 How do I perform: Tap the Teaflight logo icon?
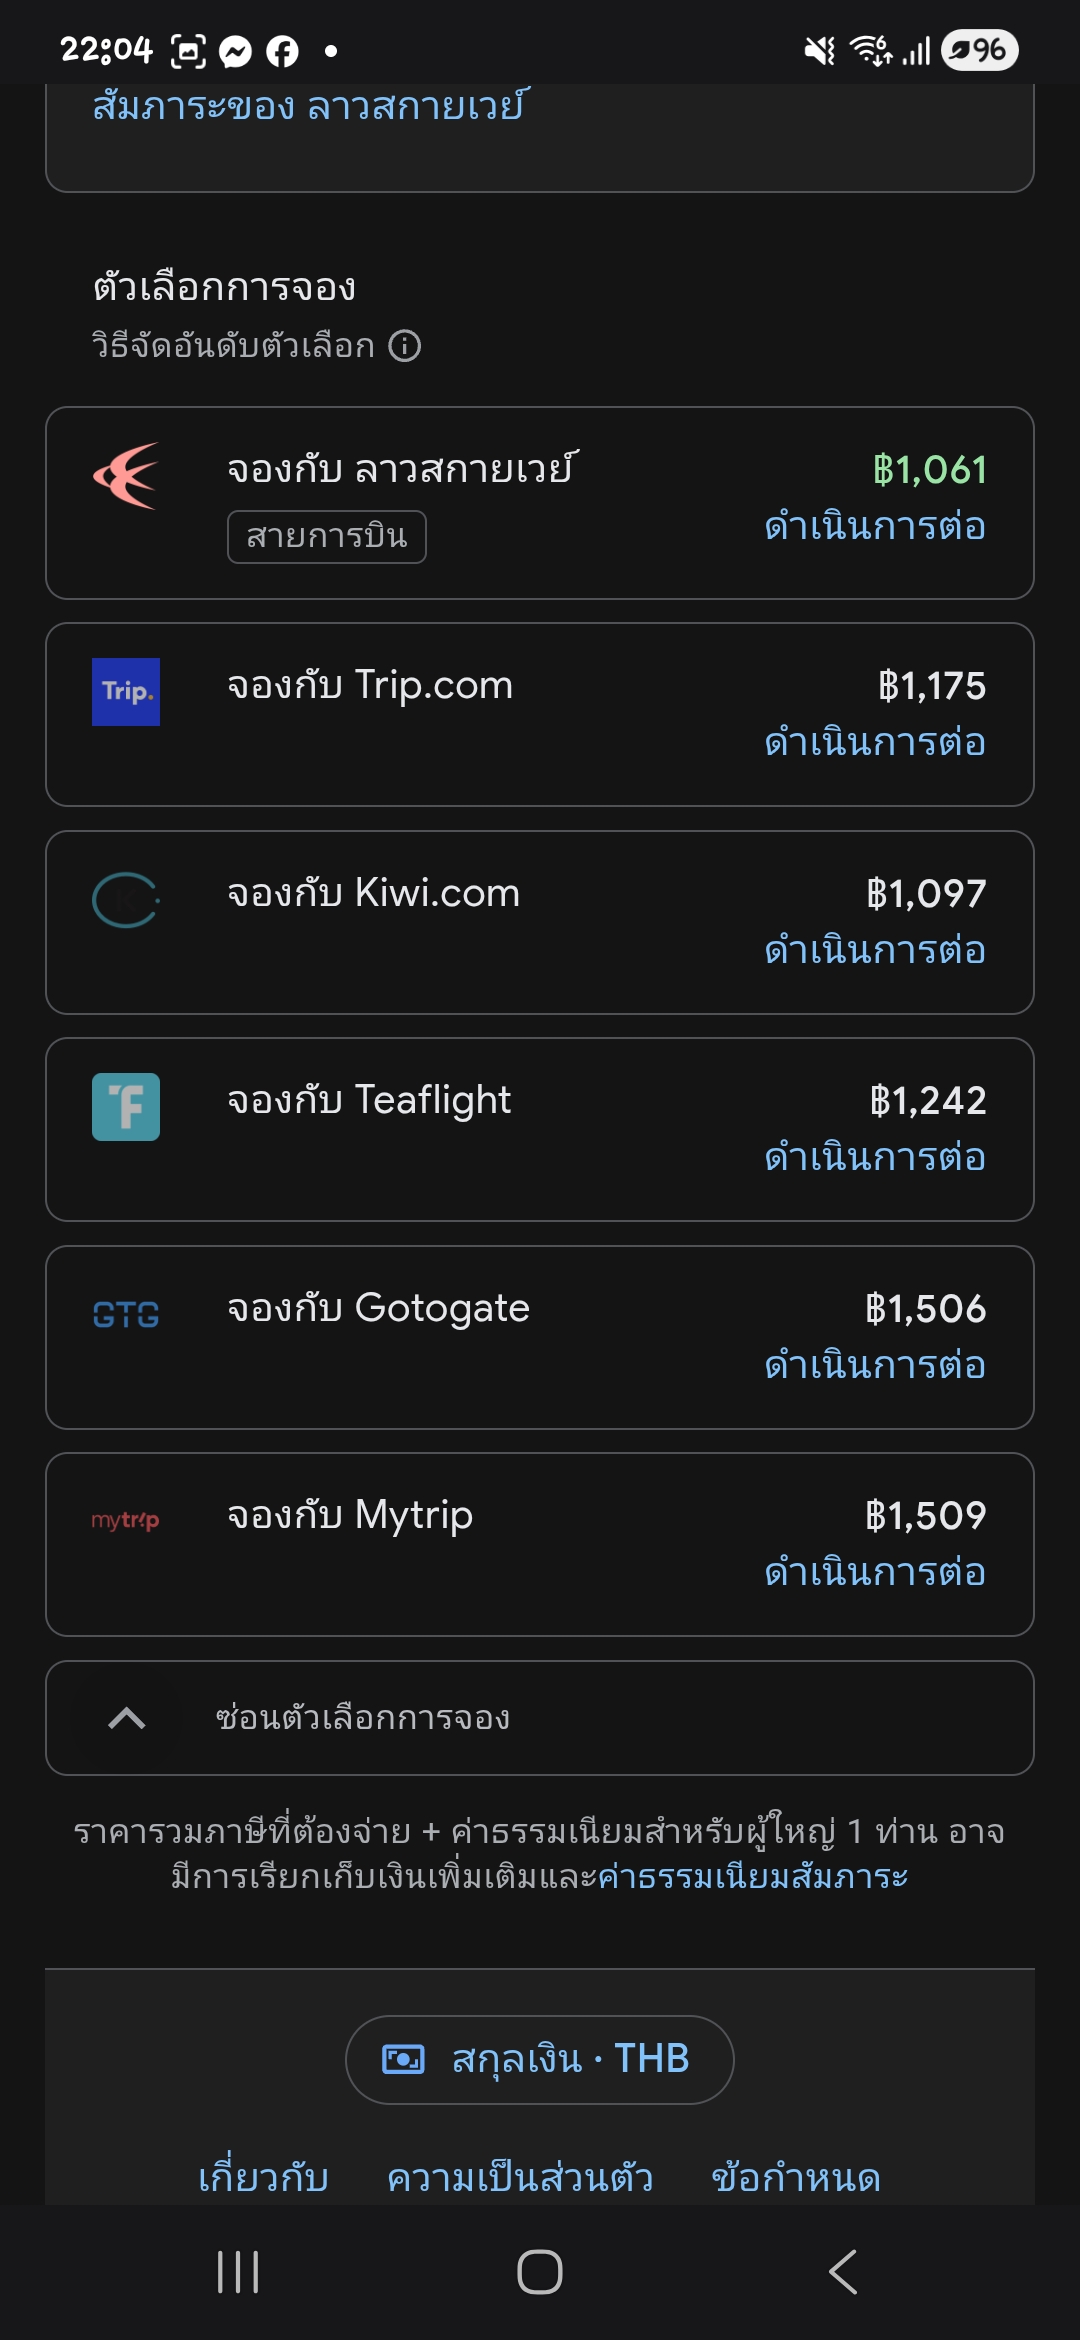pos(126,1107)
